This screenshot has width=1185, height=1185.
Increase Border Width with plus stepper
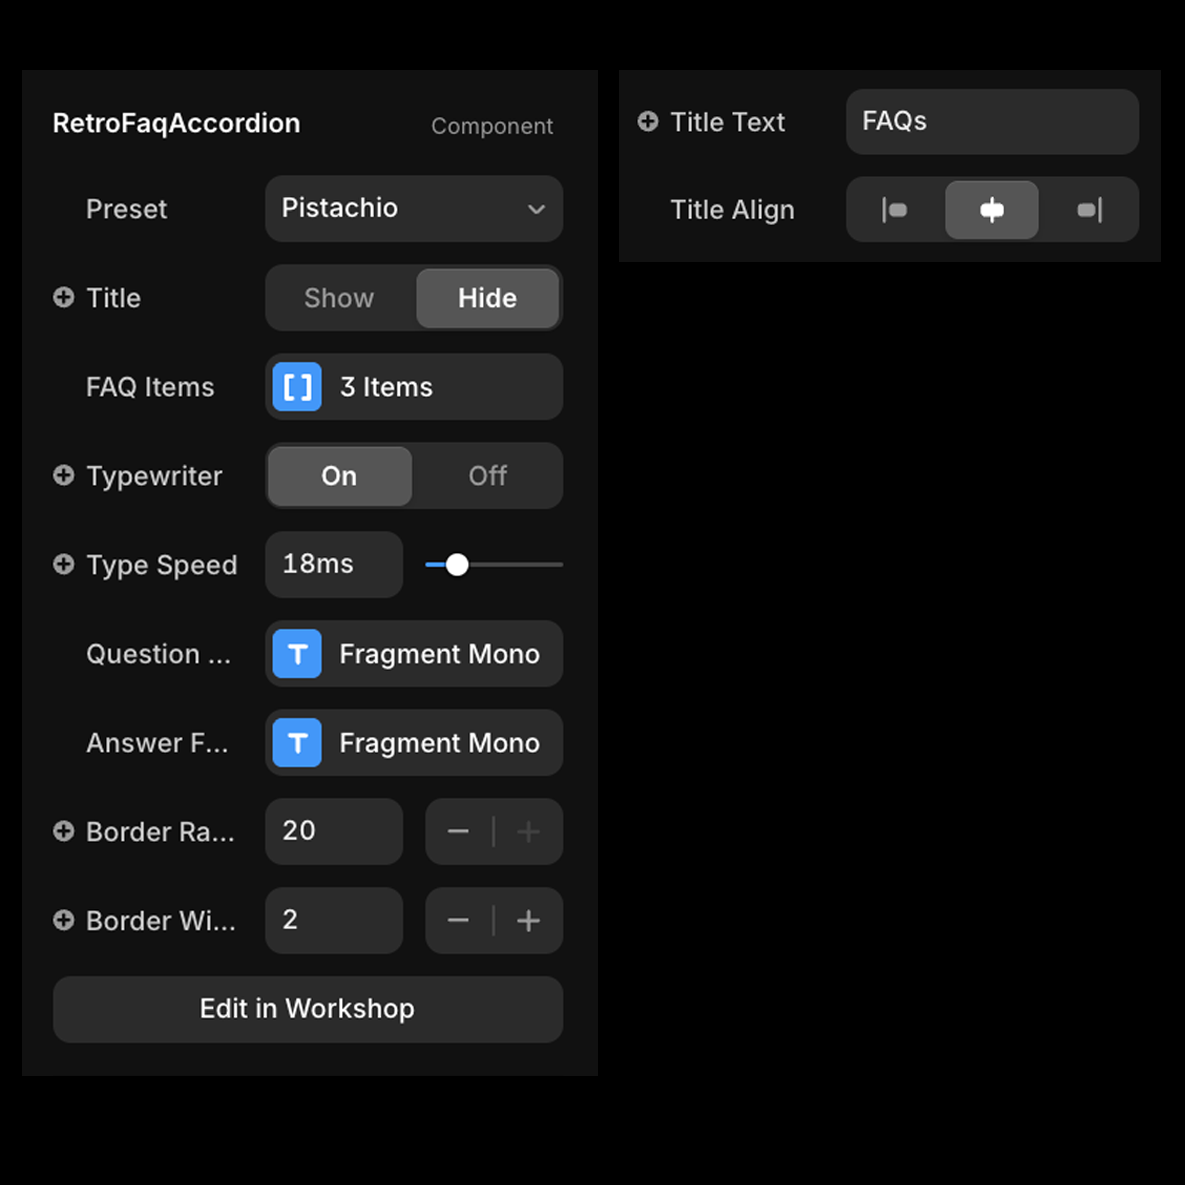click(x=529, y=920)
